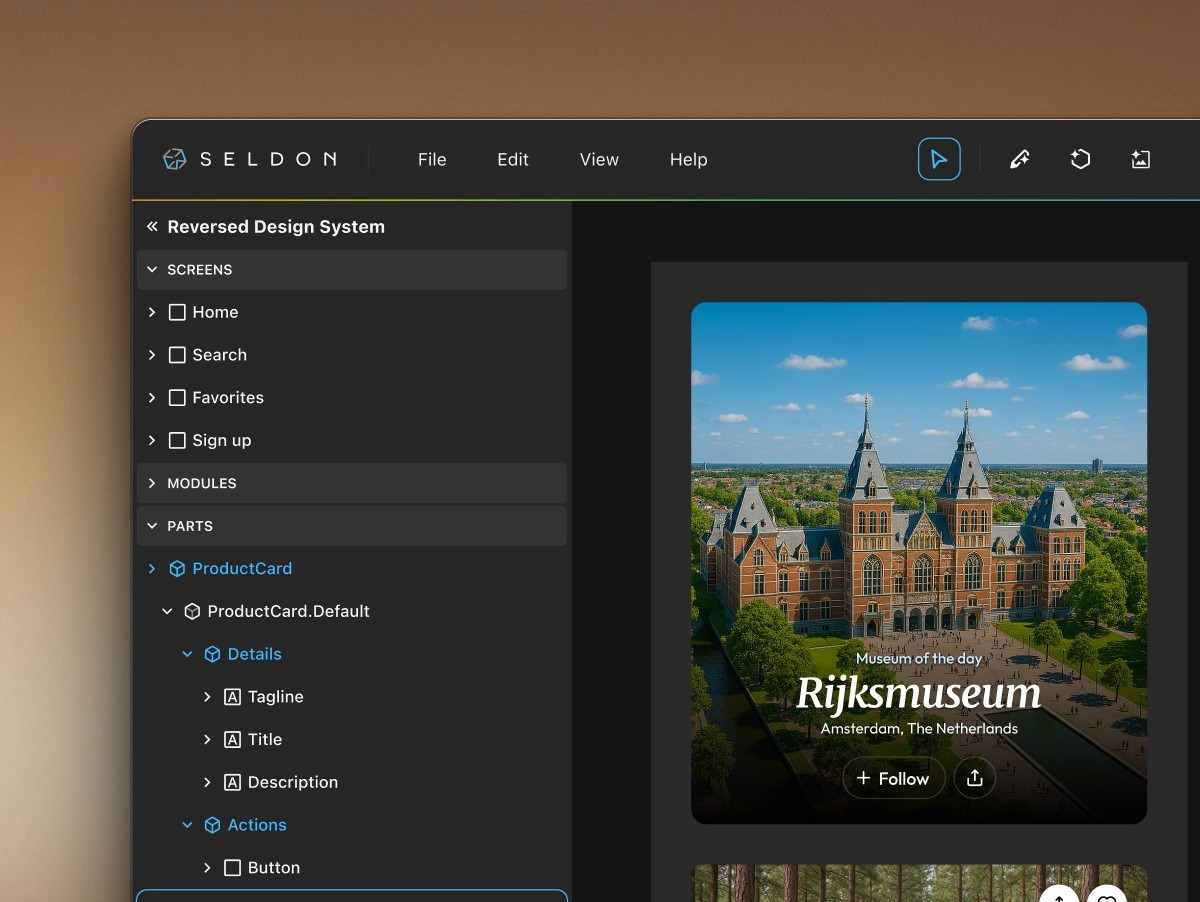Open the File menu
Viewport: 1200px width, 902px height.
(432, 159)
